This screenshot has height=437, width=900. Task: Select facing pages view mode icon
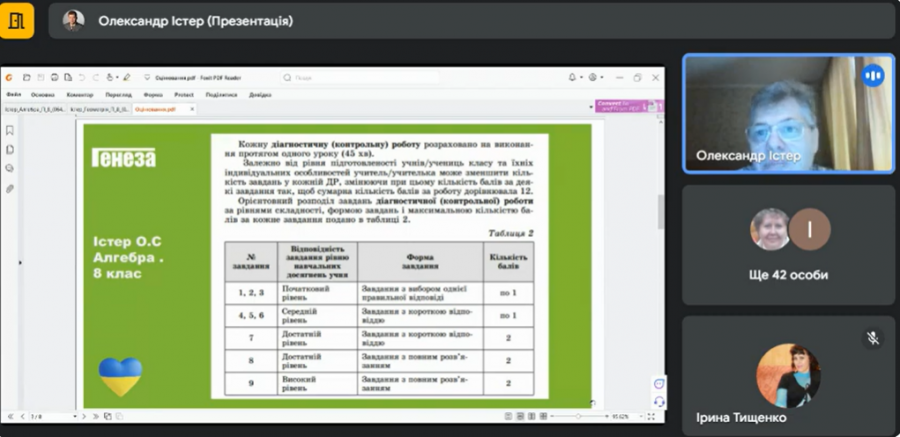532,416
